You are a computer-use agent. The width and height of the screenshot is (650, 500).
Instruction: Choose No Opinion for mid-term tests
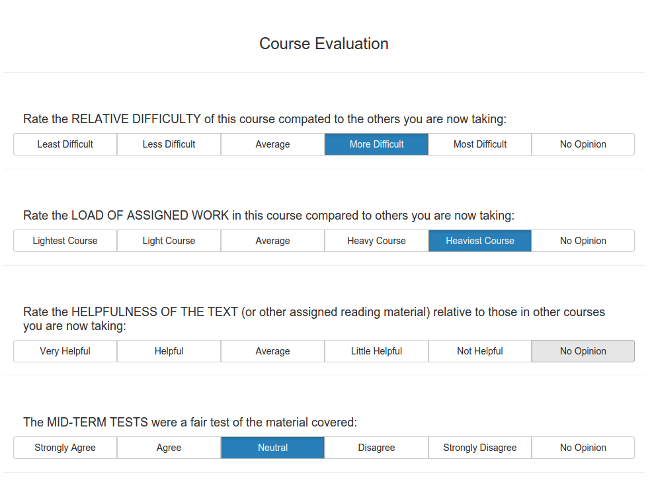point(583,448)
